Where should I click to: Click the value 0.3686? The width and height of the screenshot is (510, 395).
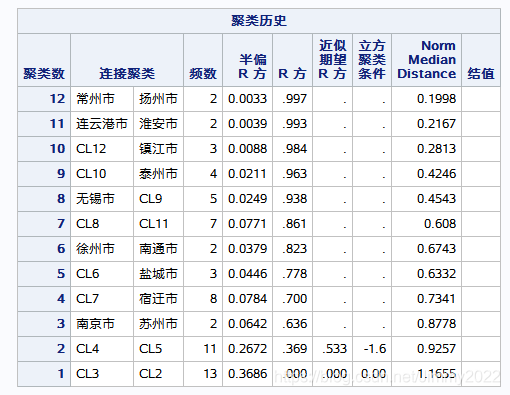tap(247, 374)
